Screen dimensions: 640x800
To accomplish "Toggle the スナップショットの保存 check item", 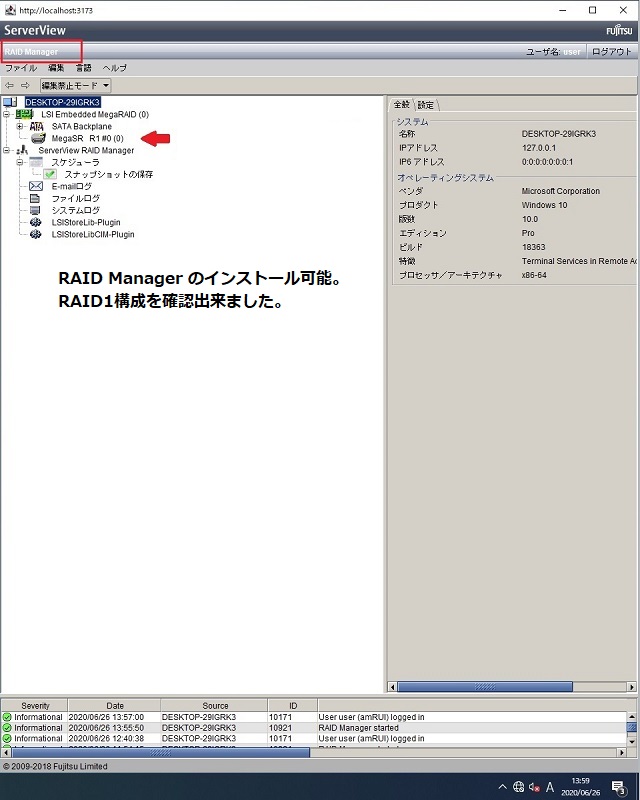I will [x=50, y=174].
